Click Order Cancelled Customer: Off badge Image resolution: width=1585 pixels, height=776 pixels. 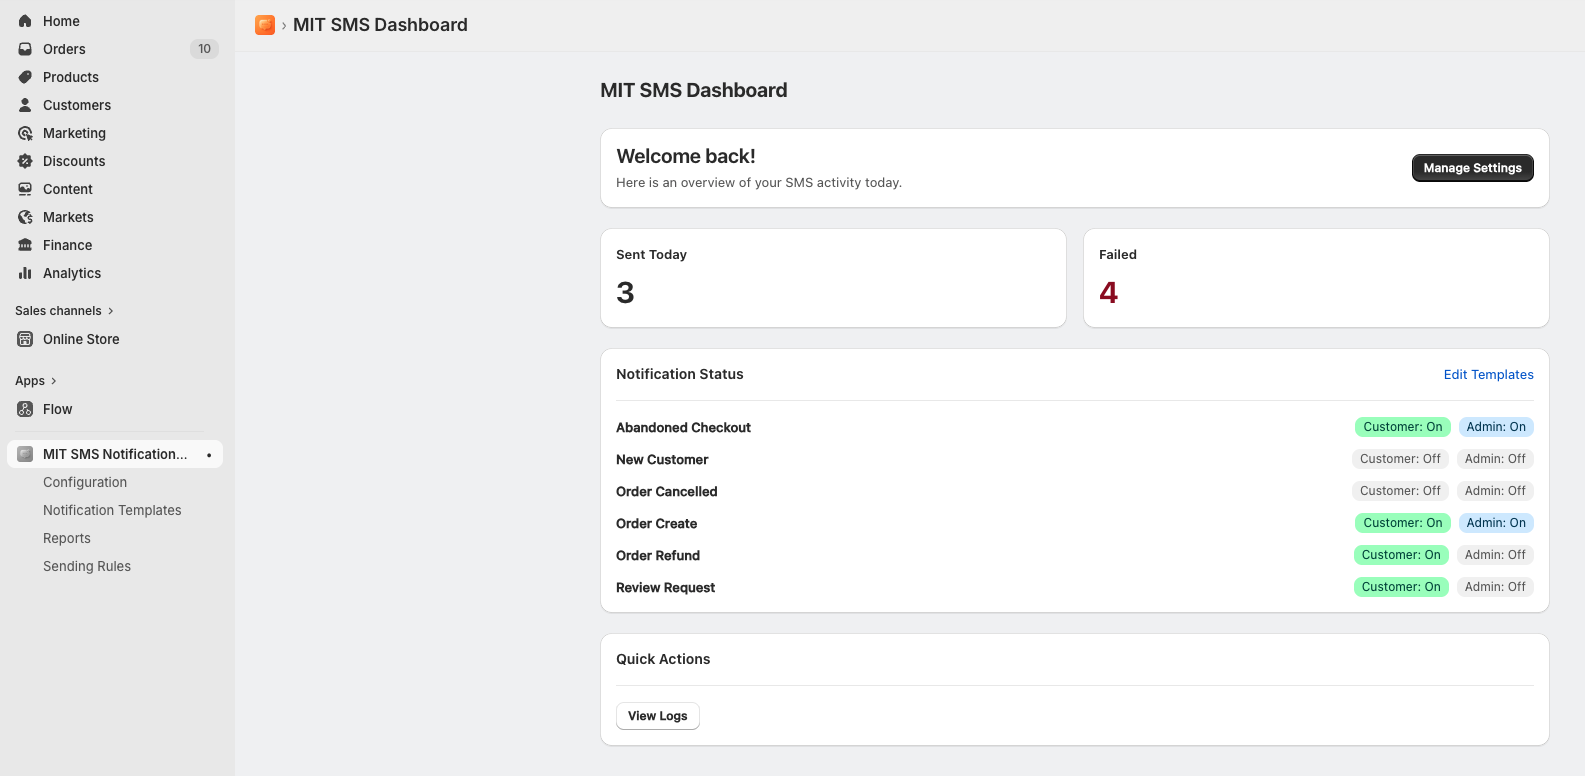coord(1400,491)
